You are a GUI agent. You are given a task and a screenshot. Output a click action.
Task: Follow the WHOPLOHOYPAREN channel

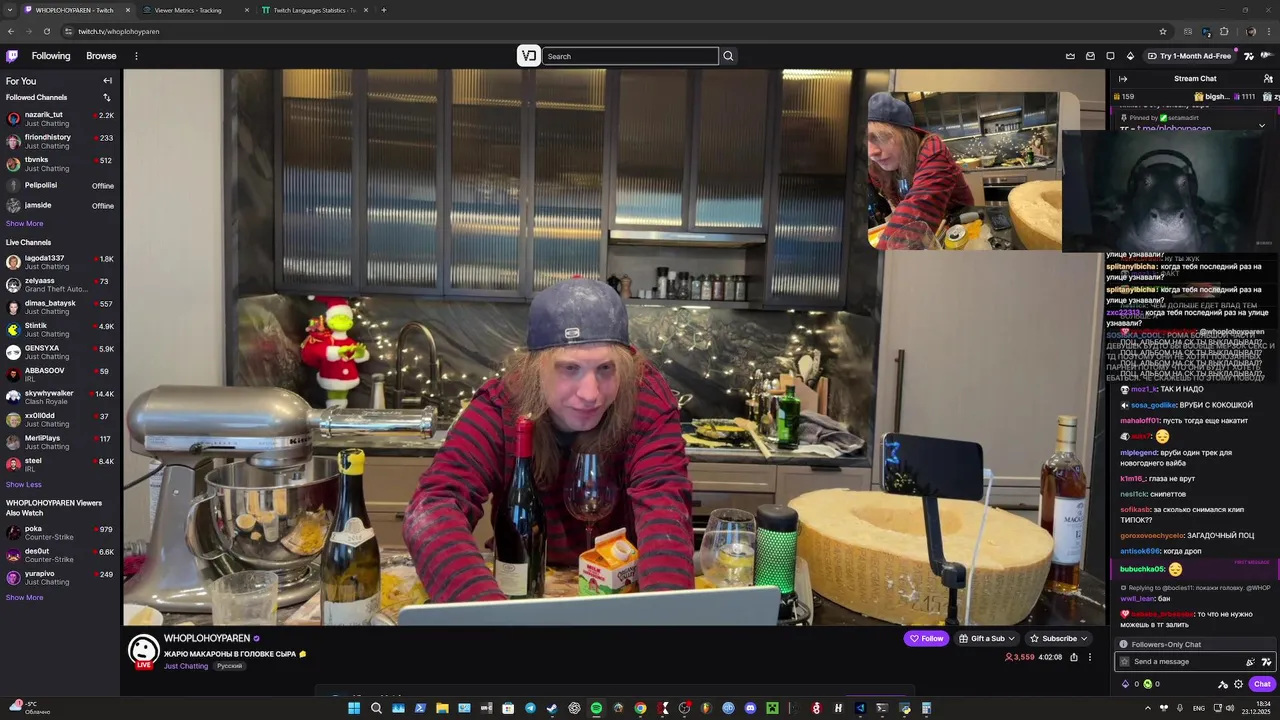[x=926, y=638]
